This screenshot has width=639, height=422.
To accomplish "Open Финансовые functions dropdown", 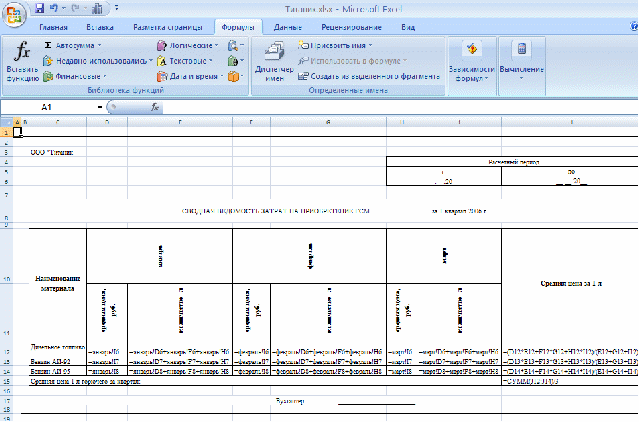I will [x=75, y=76].
